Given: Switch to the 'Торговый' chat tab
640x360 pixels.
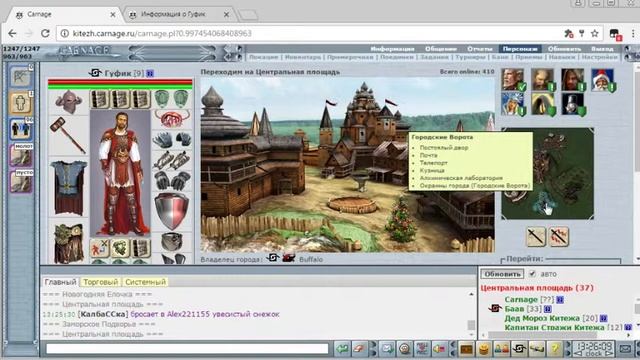Looking at the screenshot, I should pyautogui.click(x=100, y=282).
